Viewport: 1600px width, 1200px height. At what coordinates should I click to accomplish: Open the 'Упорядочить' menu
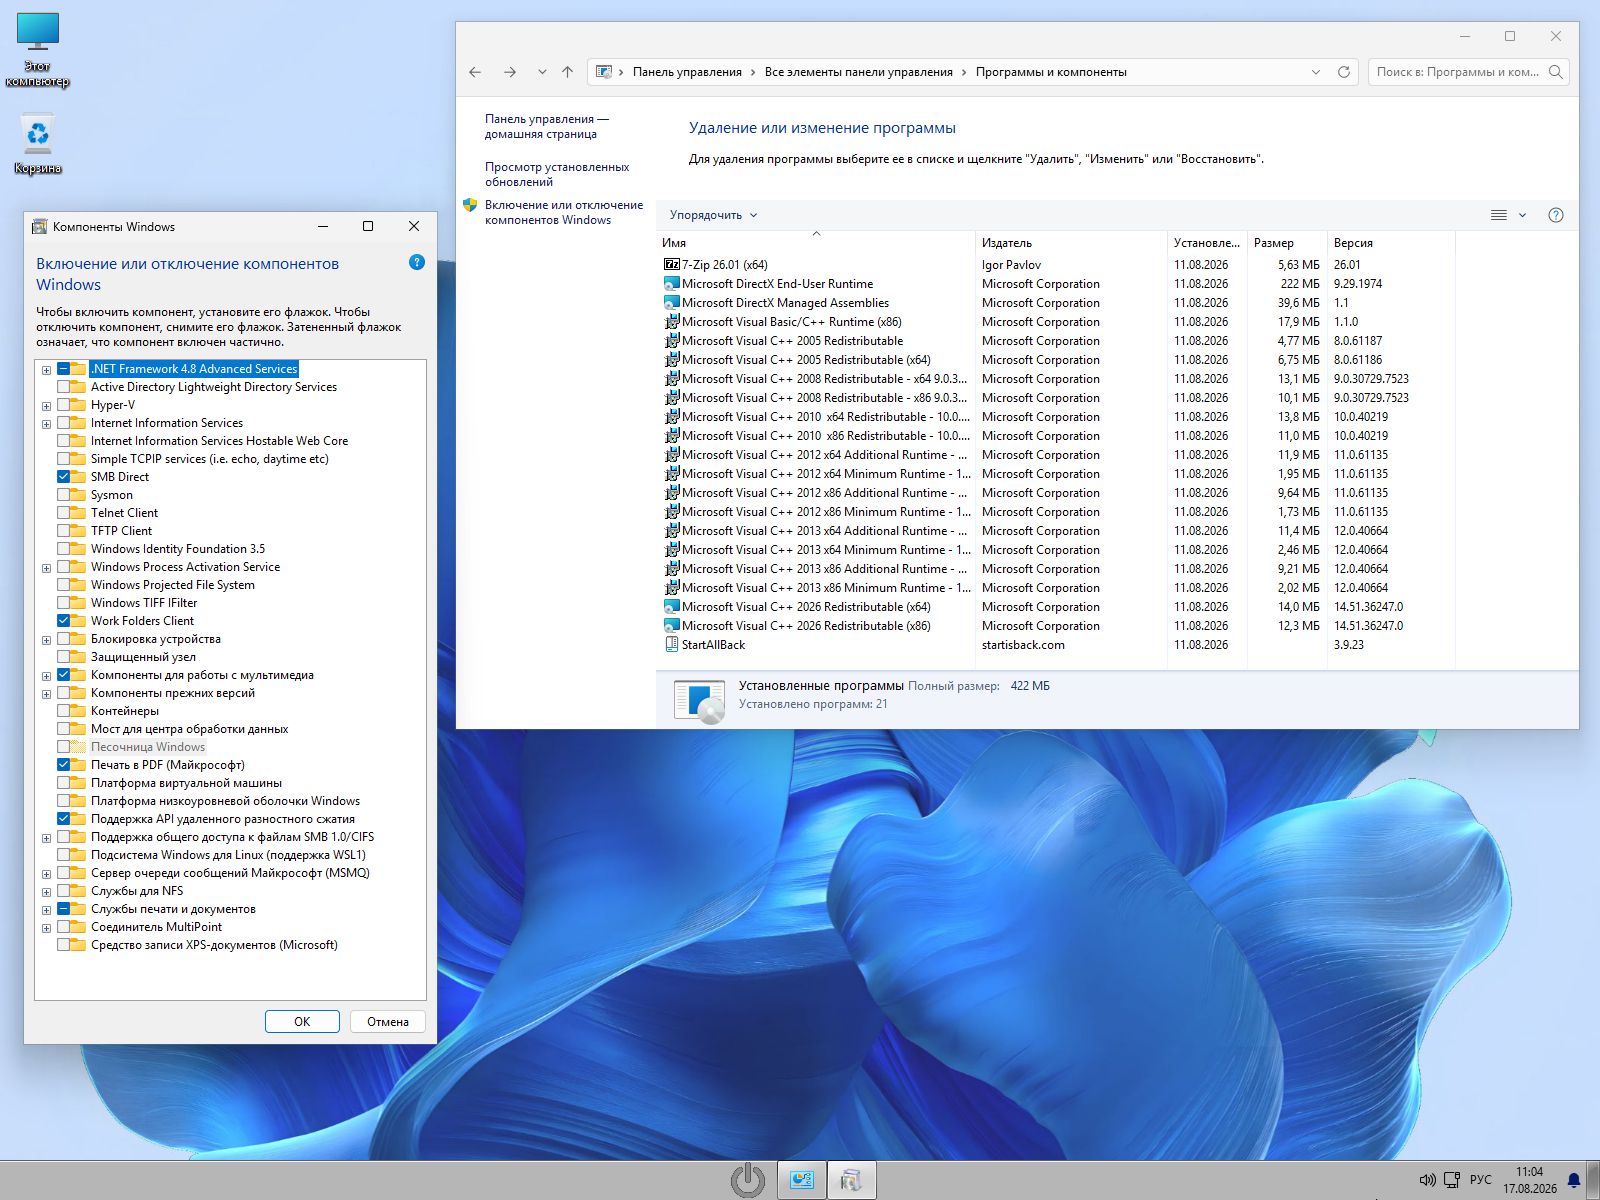(x=714, y=215)
